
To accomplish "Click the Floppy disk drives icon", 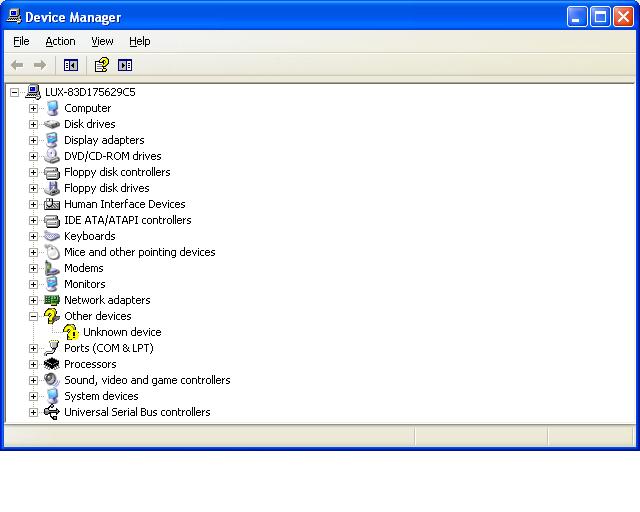I will click(x=52, y=188).
